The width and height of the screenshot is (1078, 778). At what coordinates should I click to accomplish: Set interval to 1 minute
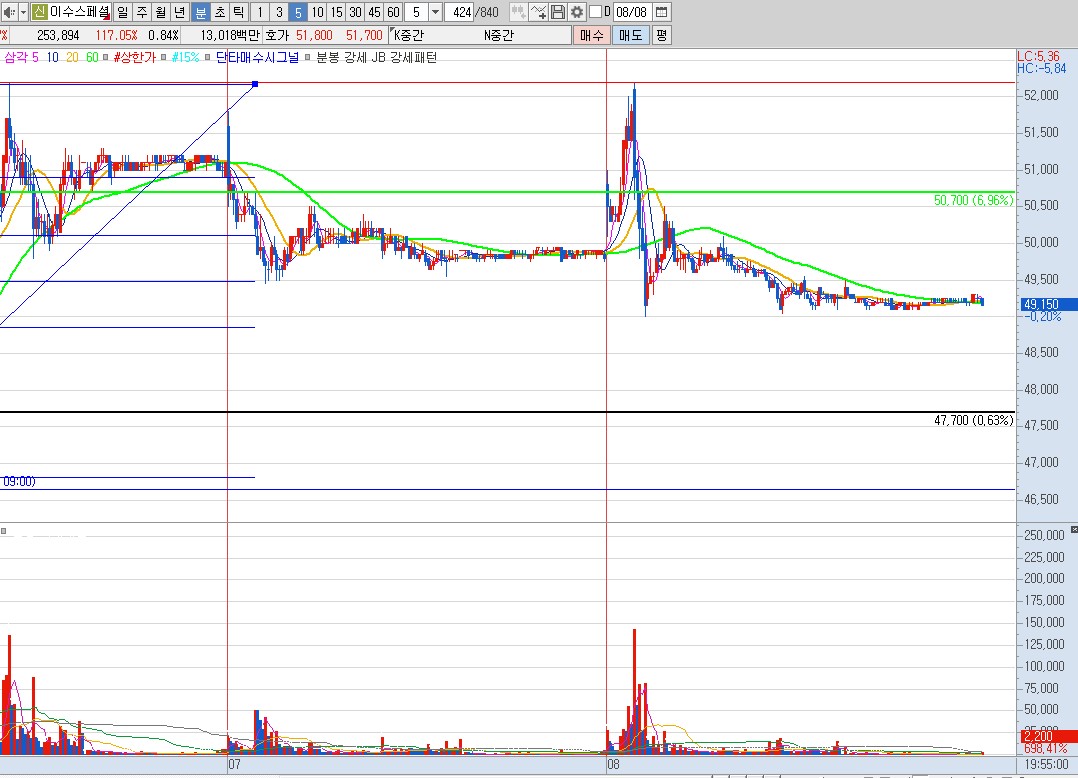pos(260,12)
